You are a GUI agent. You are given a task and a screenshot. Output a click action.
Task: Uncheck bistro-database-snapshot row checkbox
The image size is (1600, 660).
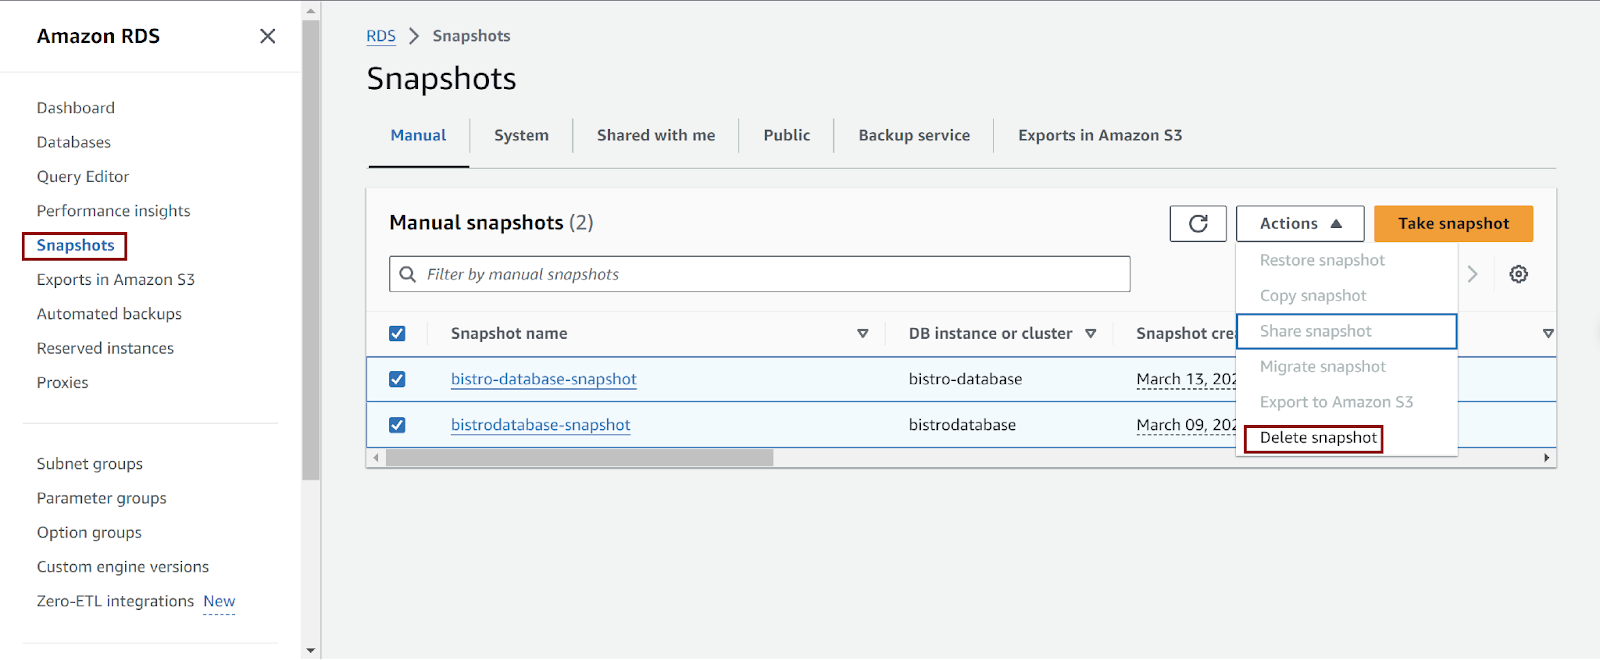(x=397, y=379)
